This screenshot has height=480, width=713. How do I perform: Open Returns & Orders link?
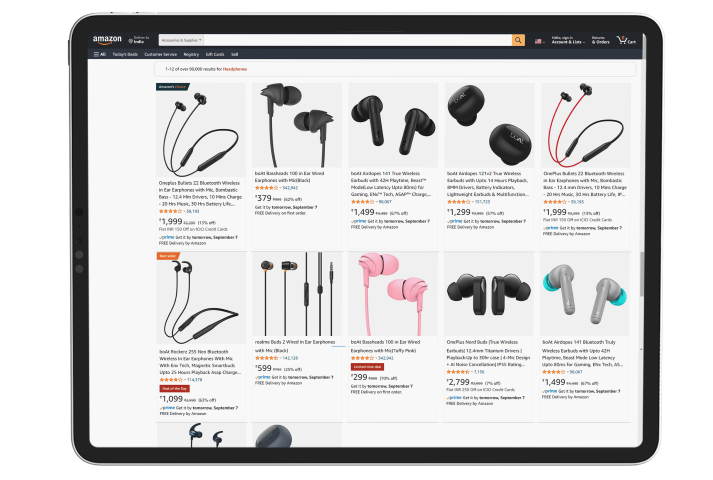pyautogui.click(x=600, y=40)
